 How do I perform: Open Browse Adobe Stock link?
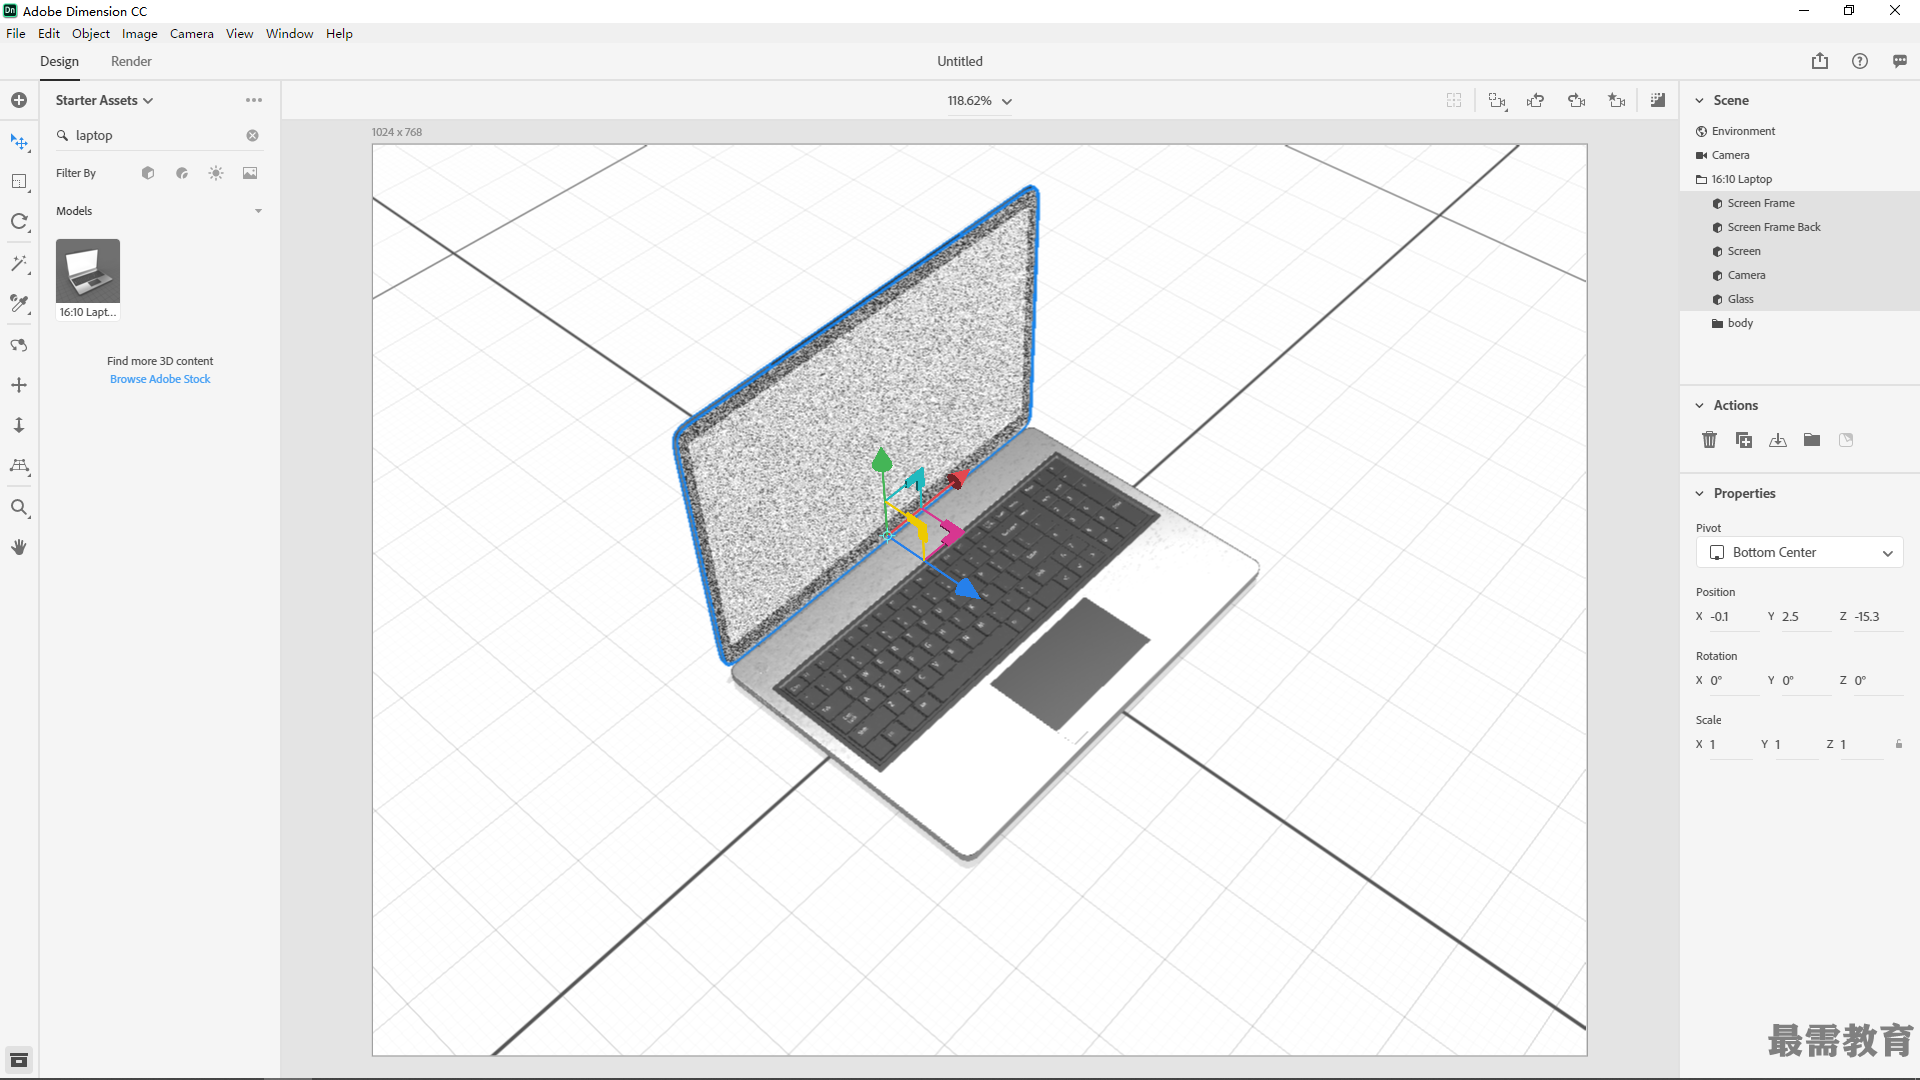click(160, 379)
